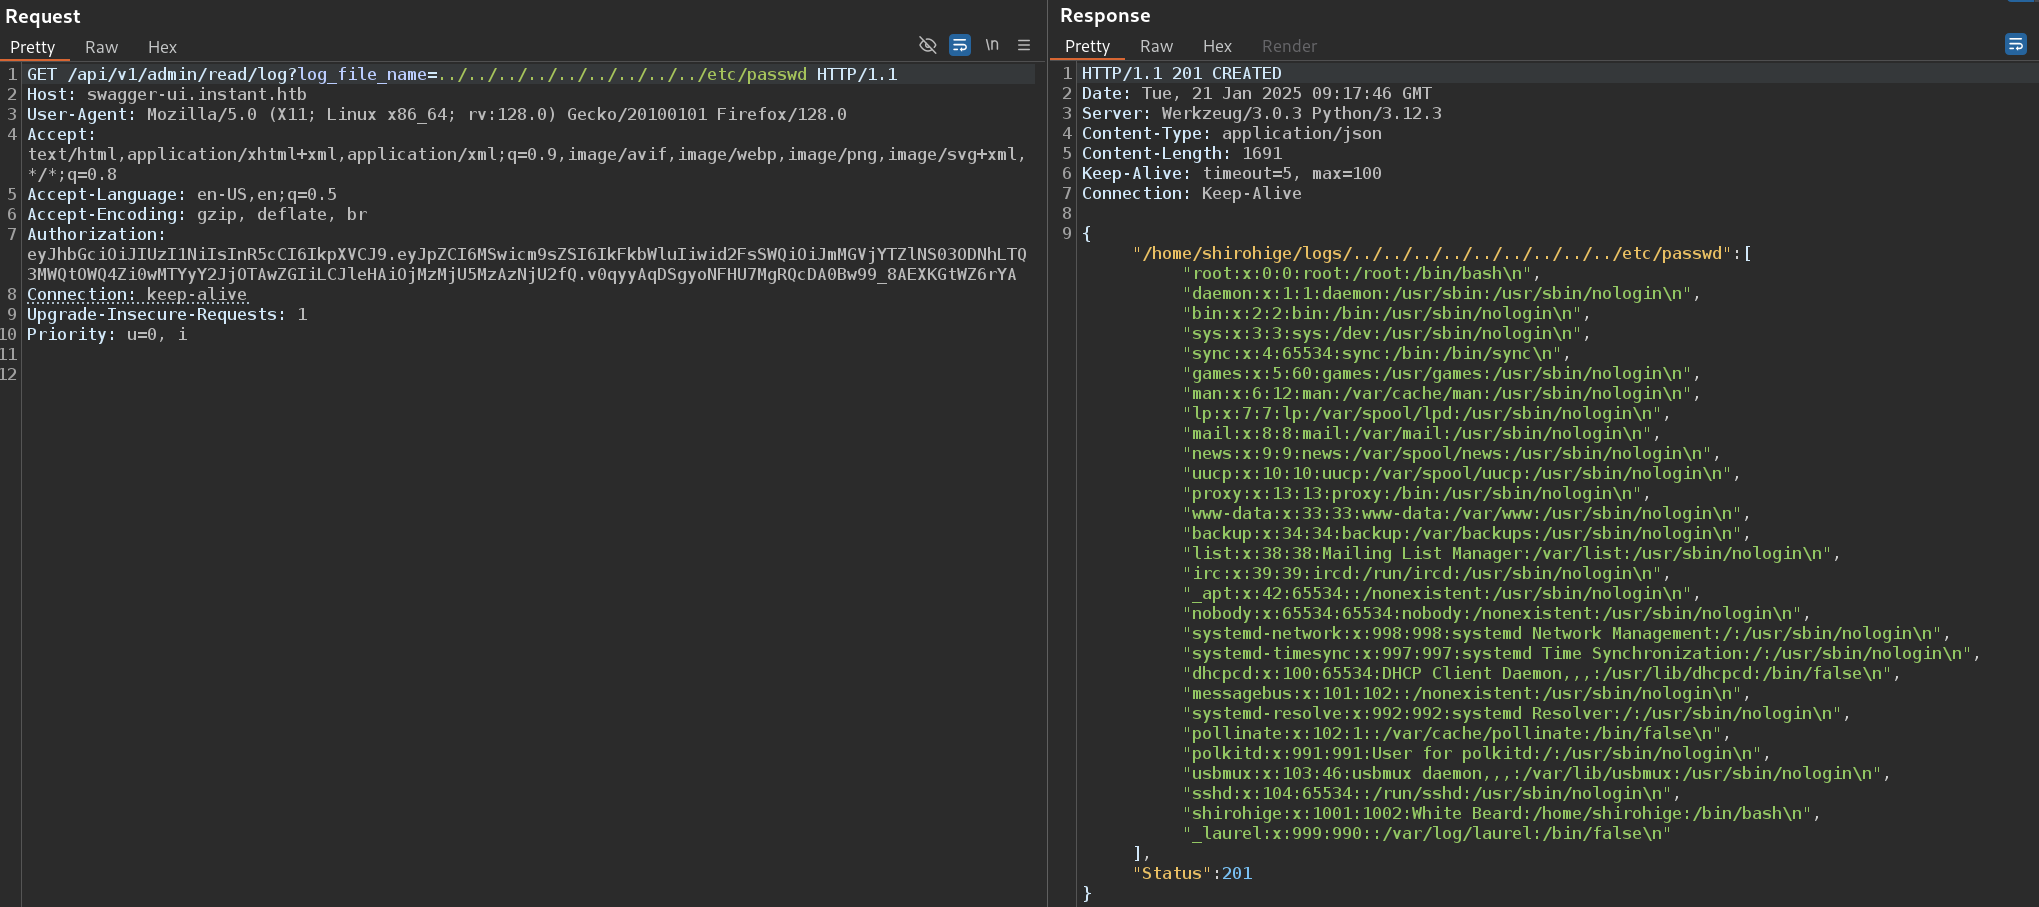Image resolution: width=2039 pixels, height=907 pixels.
Task: Click the User-Agent header line
Action: pyautogui.click(x=437, y=114)
